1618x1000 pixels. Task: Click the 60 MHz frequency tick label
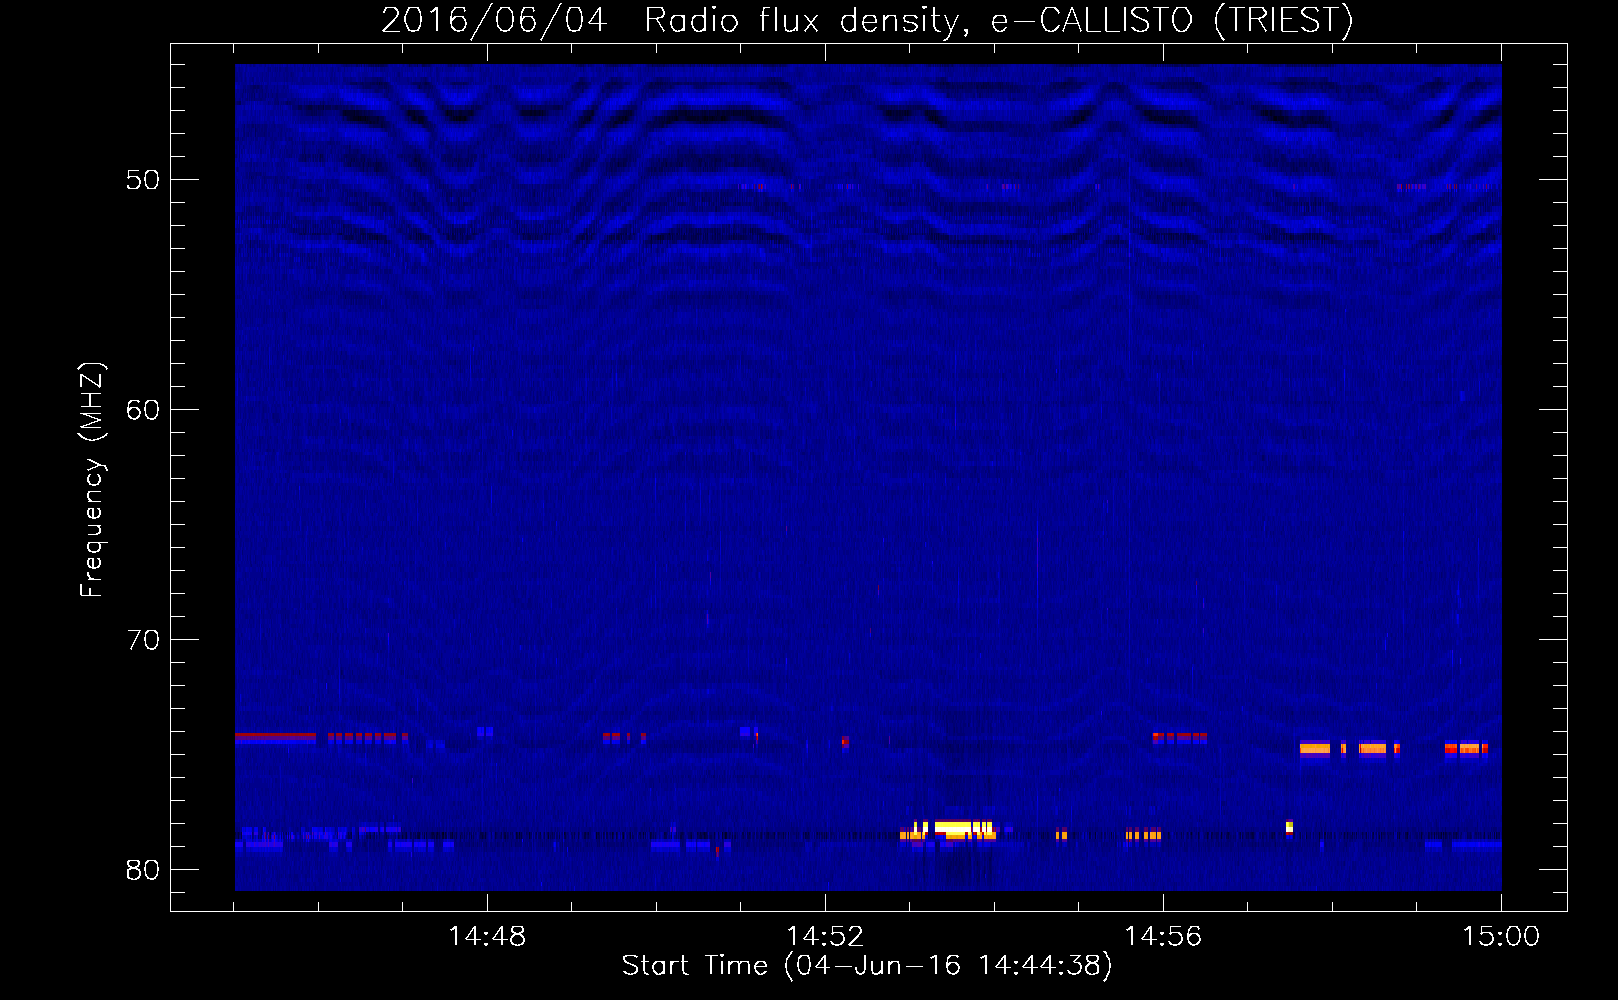[143, 410]
